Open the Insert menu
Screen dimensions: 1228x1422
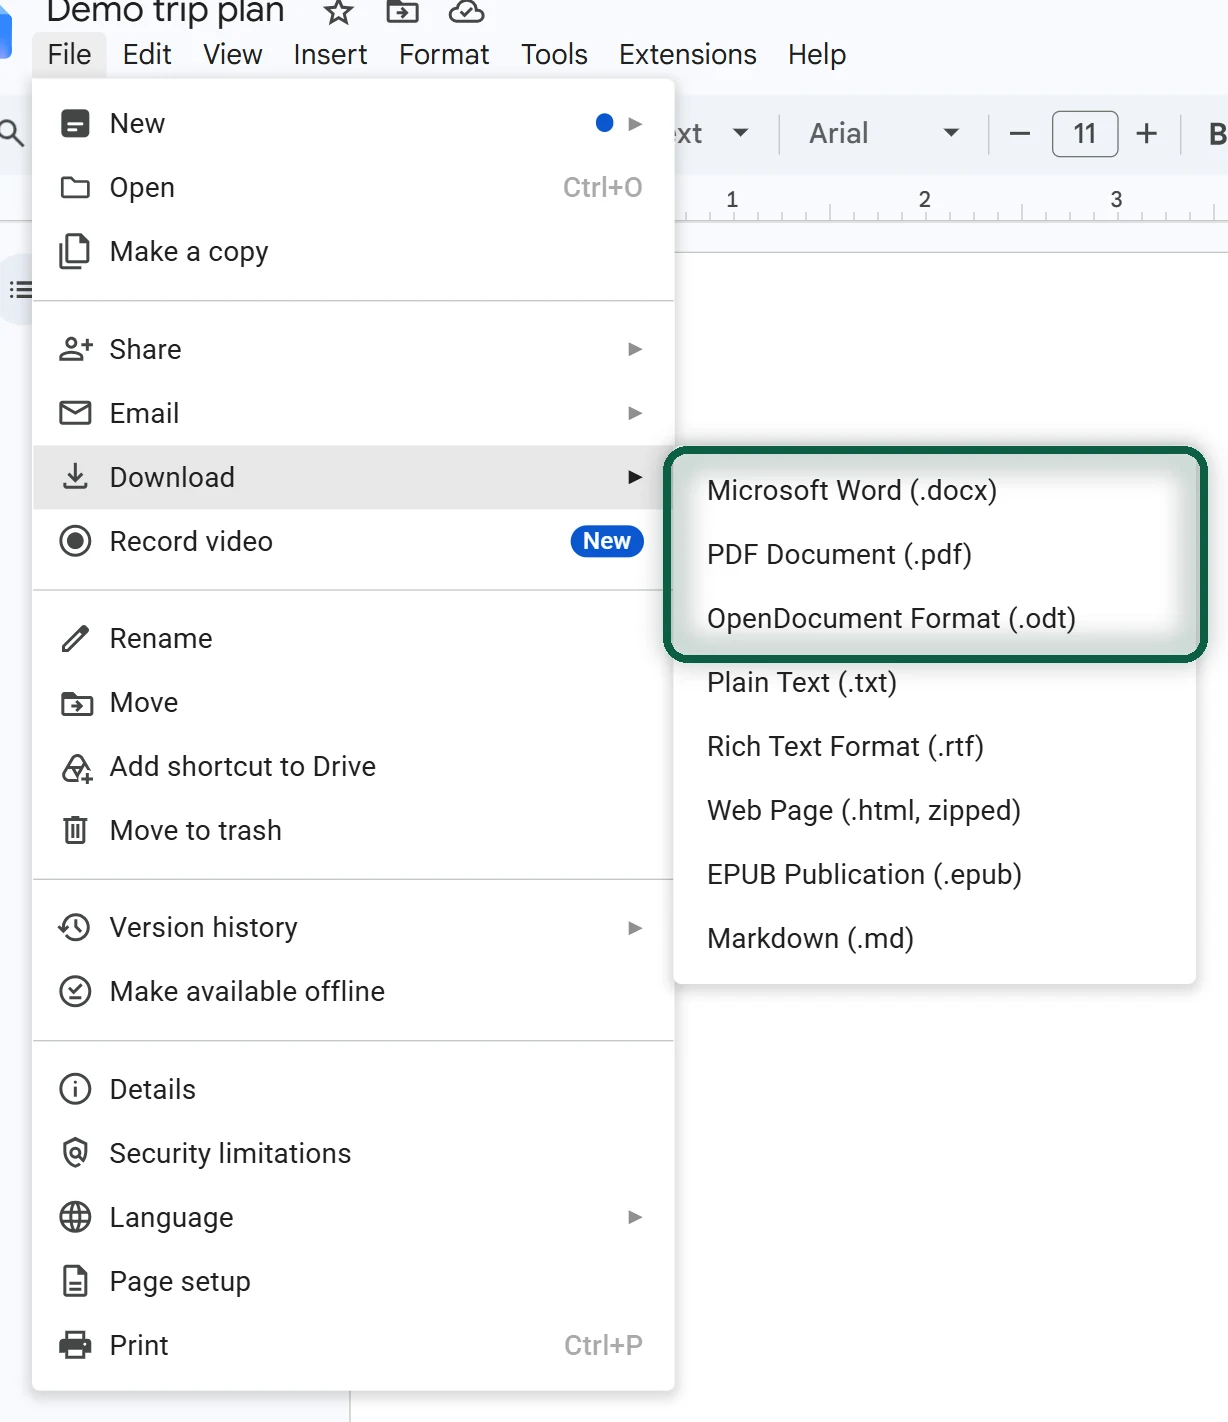[x=330, y=54]
